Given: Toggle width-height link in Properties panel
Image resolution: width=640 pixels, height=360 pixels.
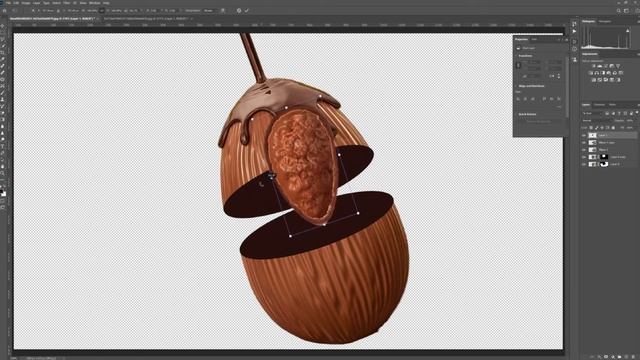Looking at the screenshot, I should (518, 65).
